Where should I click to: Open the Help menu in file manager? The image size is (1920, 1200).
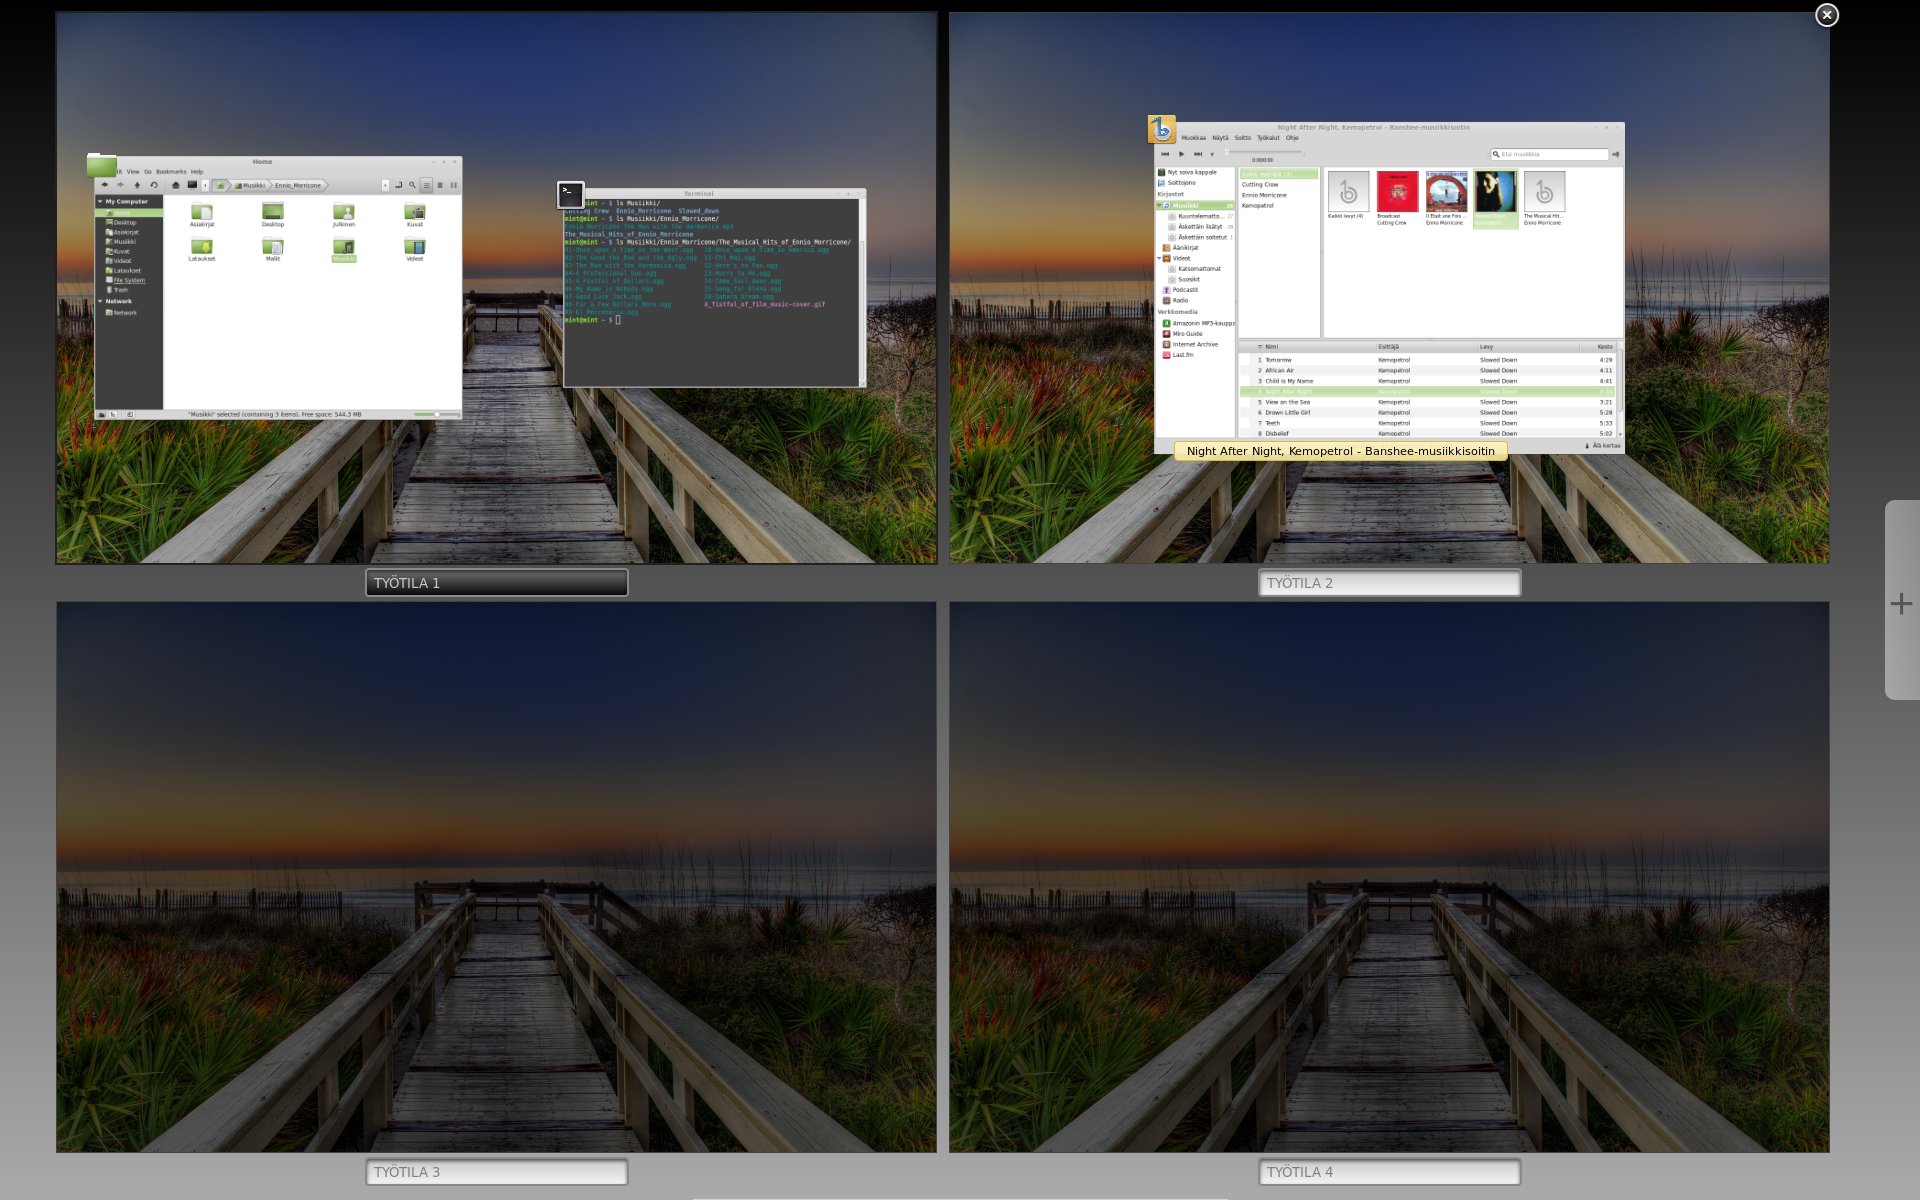197,172
